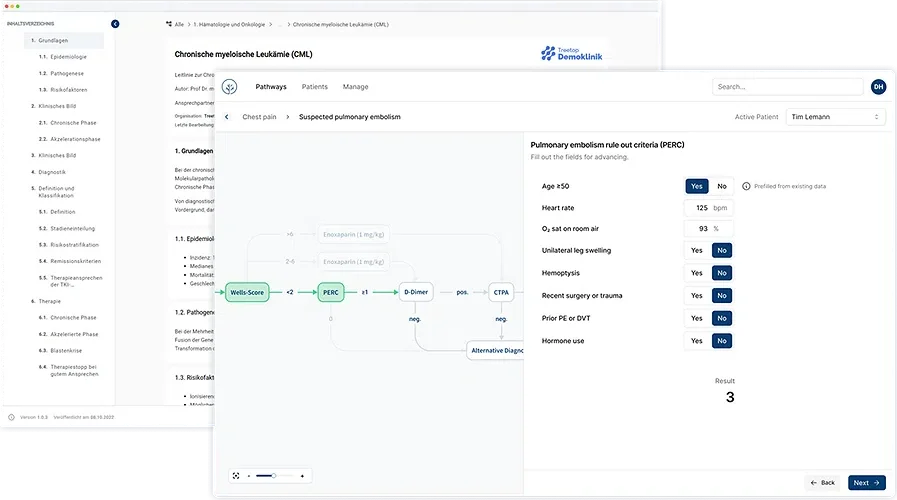Go back using breadcrumb left chevron
This screenshot has width=897, height=500.
tap(227, 117)
